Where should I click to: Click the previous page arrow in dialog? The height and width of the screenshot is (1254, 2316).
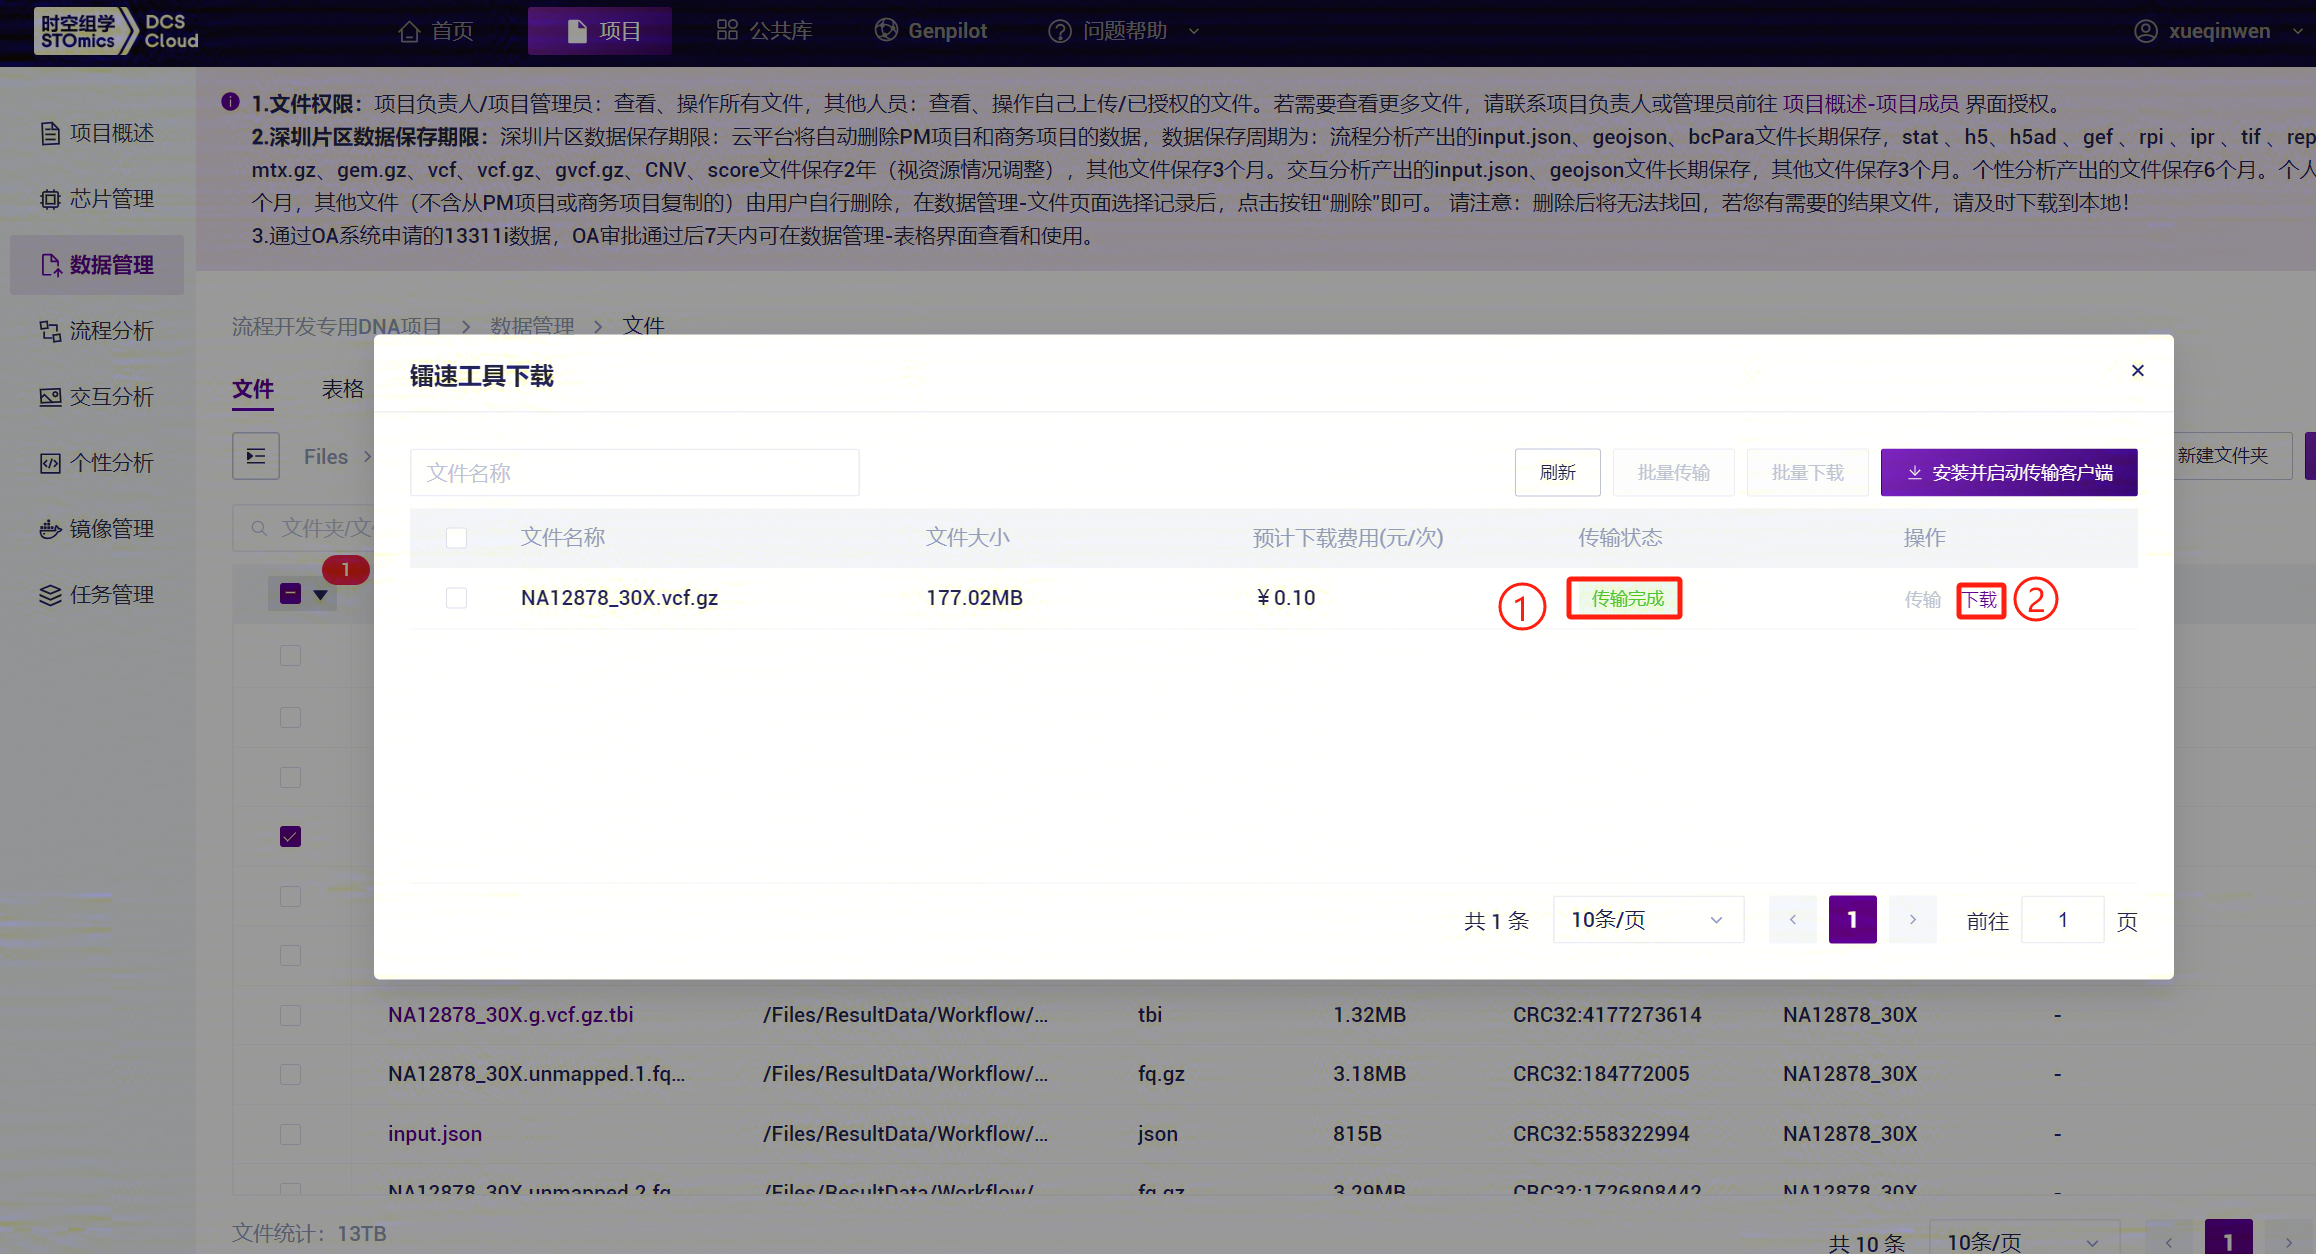coord(1793,919)
